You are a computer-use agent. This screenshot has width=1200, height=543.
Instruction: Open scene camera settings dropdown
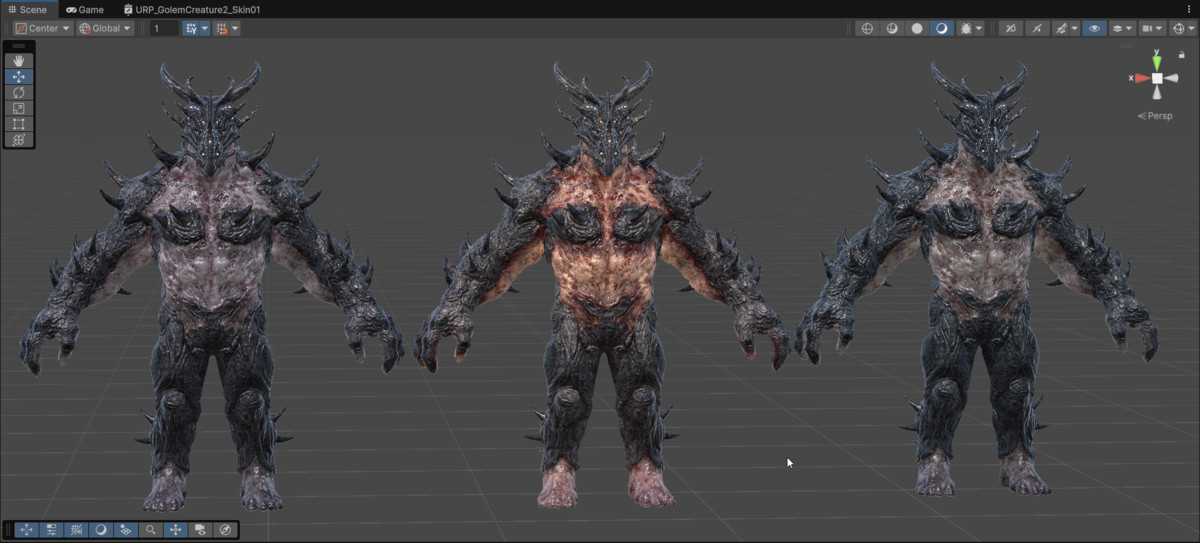[x=1152, y=29]
